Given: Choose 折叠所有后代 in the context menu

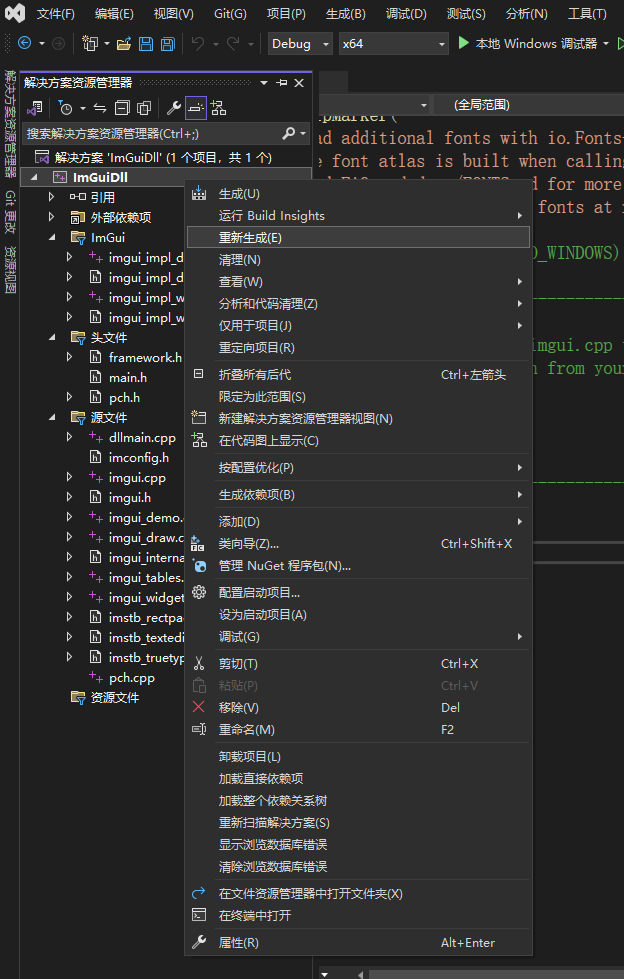Looking at the screenshot, I should (x=359, y=375).
